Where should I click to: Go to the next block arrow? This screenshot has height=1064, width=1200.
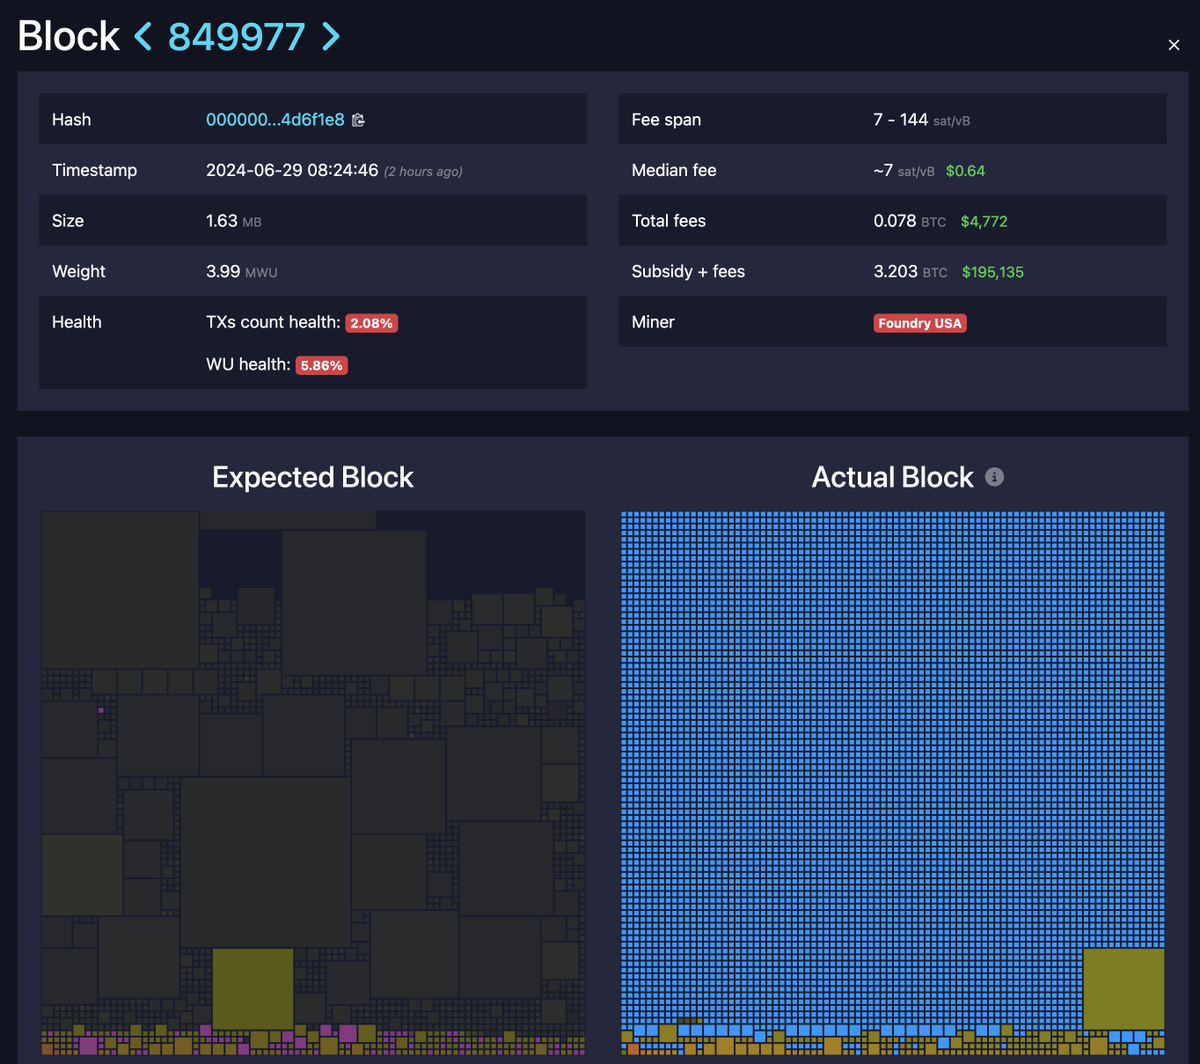coord(330,36)
